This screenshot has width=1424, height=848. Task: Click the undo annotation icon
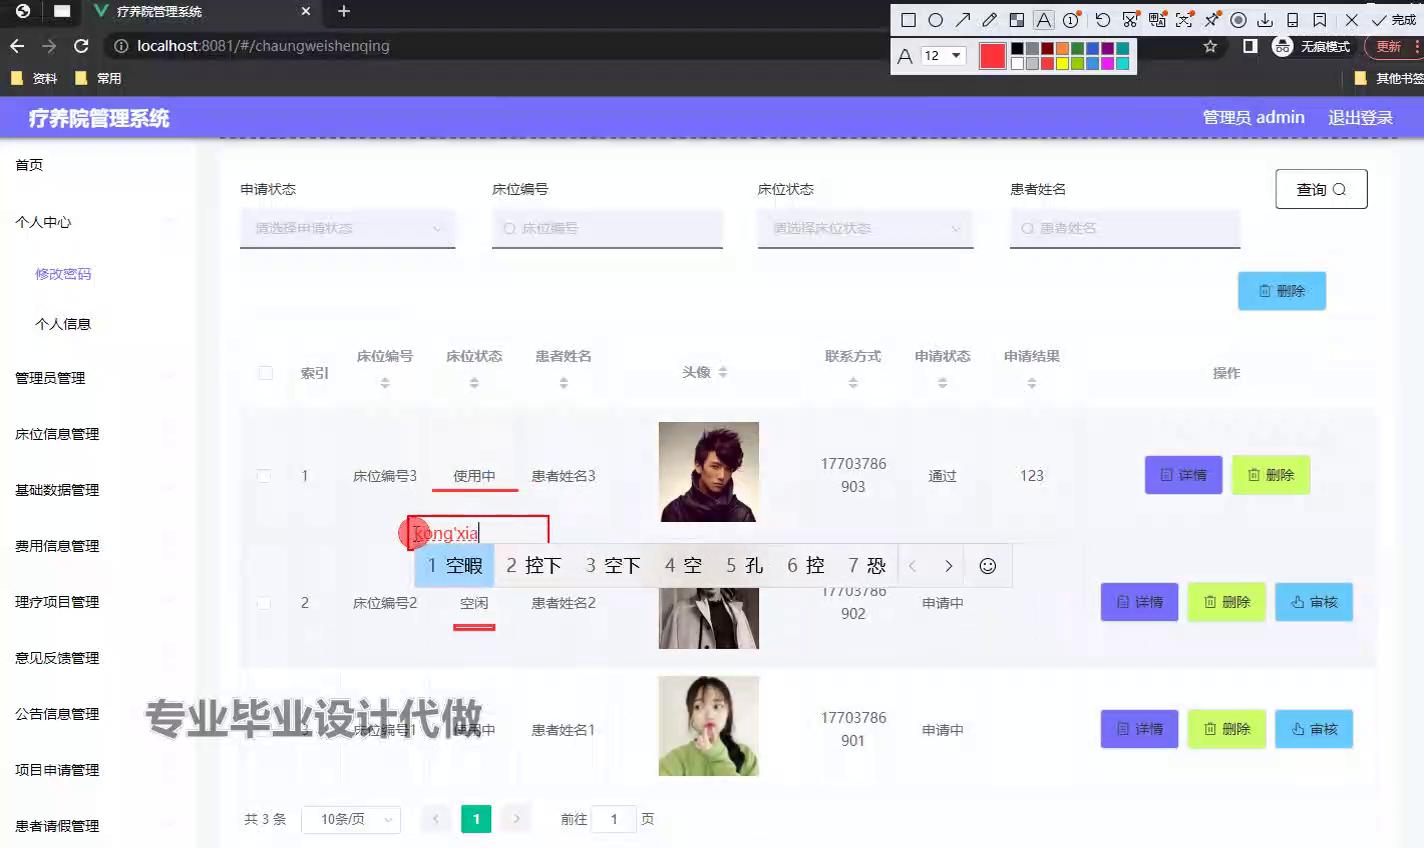click(1102, 20)
